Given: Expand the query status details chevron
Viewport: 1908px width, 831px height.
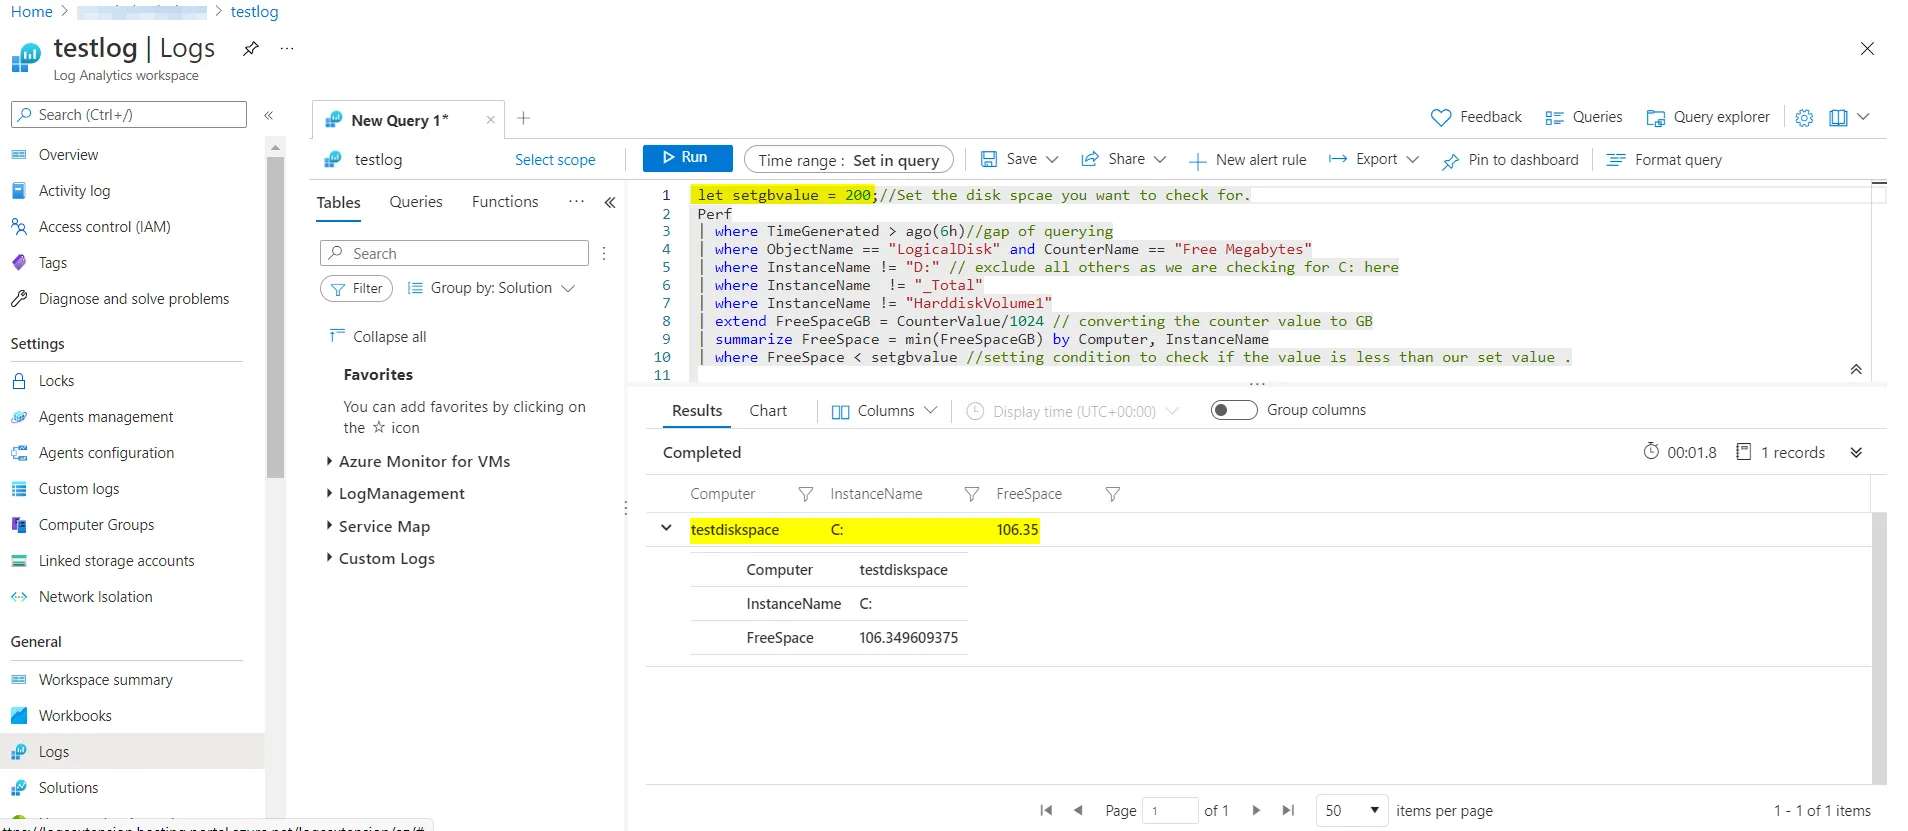Looking at the screenshot, I should point(1856,452).
